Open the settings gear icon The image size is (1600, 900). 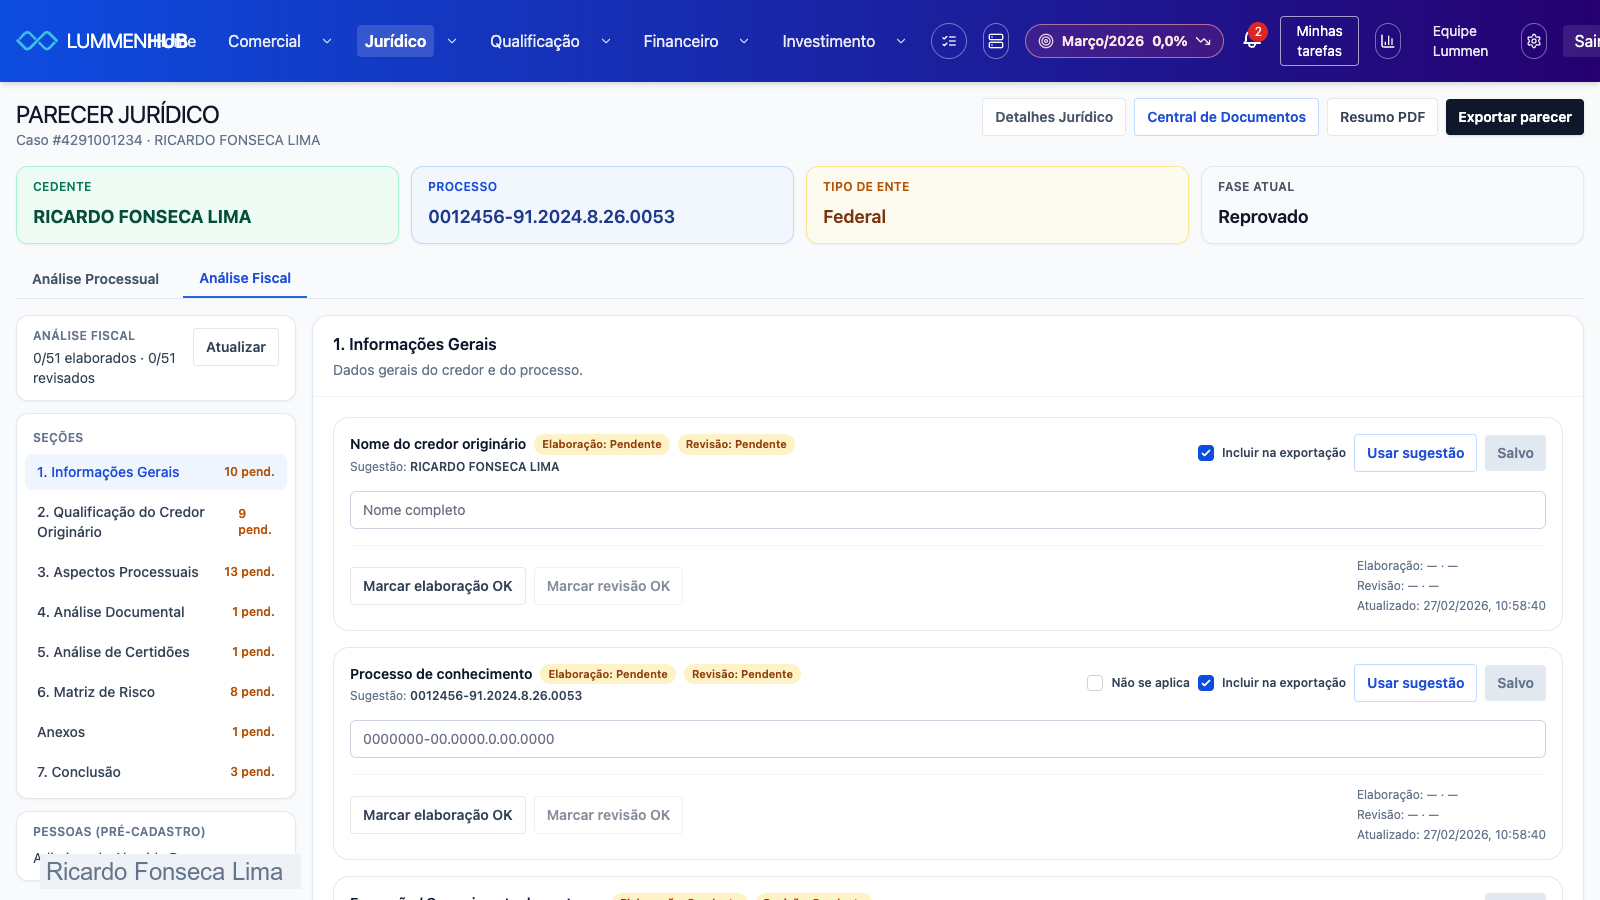click(1533, 41)
